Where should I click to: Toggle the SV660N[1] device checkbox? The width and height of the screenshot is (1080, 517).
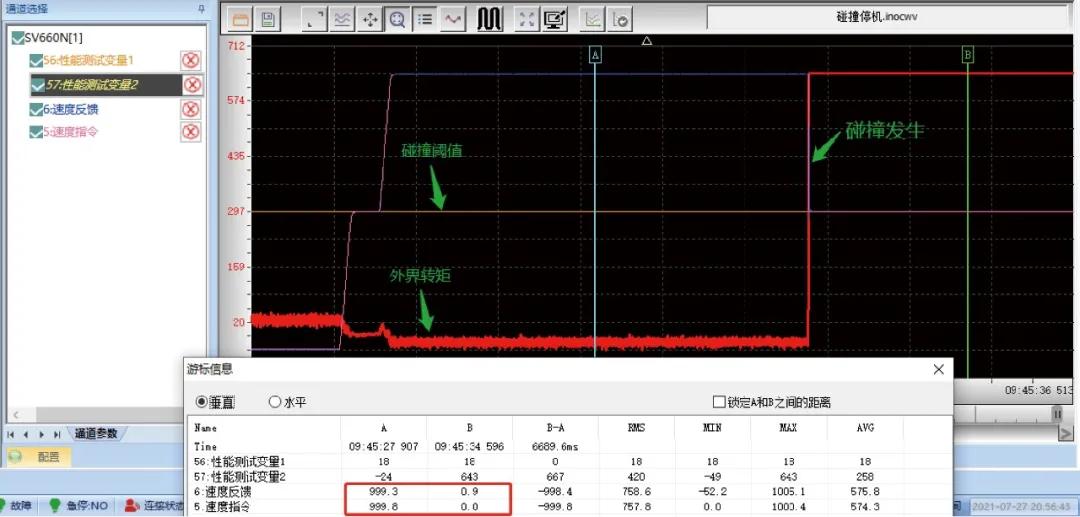tap(17, 38)
